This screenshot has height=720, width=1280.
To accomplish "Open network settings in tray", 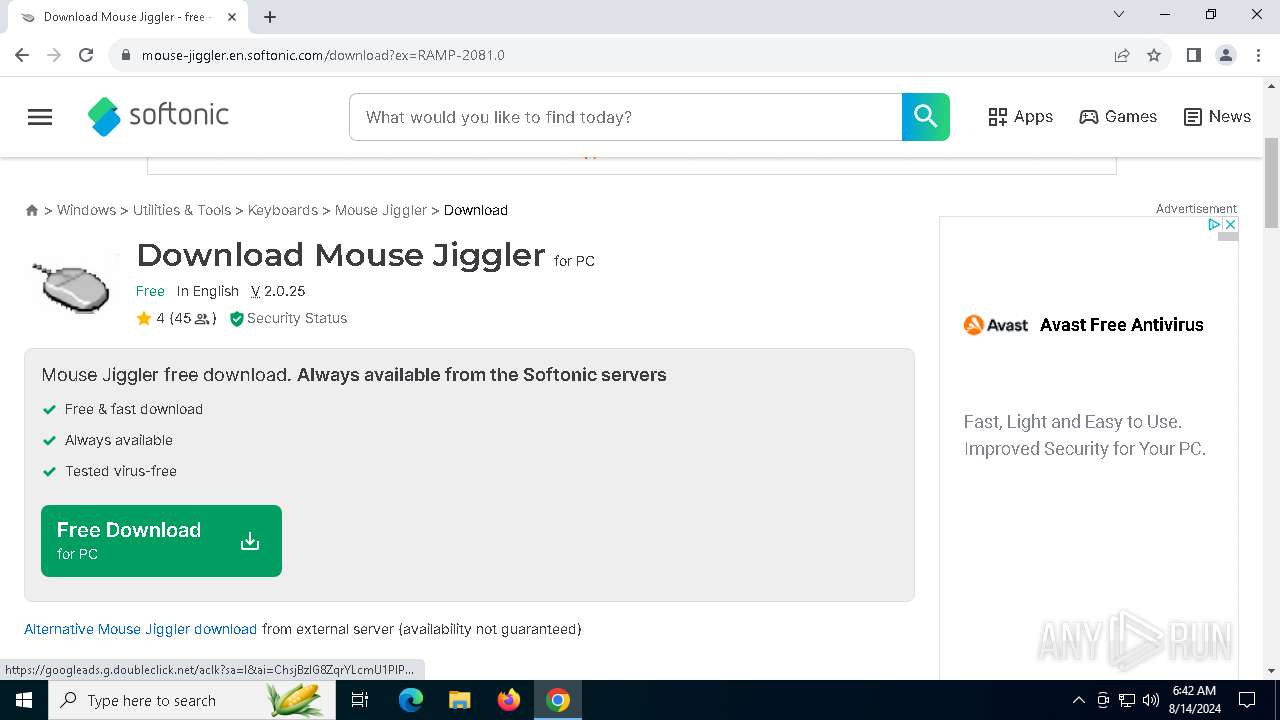I will (1127, 700).
